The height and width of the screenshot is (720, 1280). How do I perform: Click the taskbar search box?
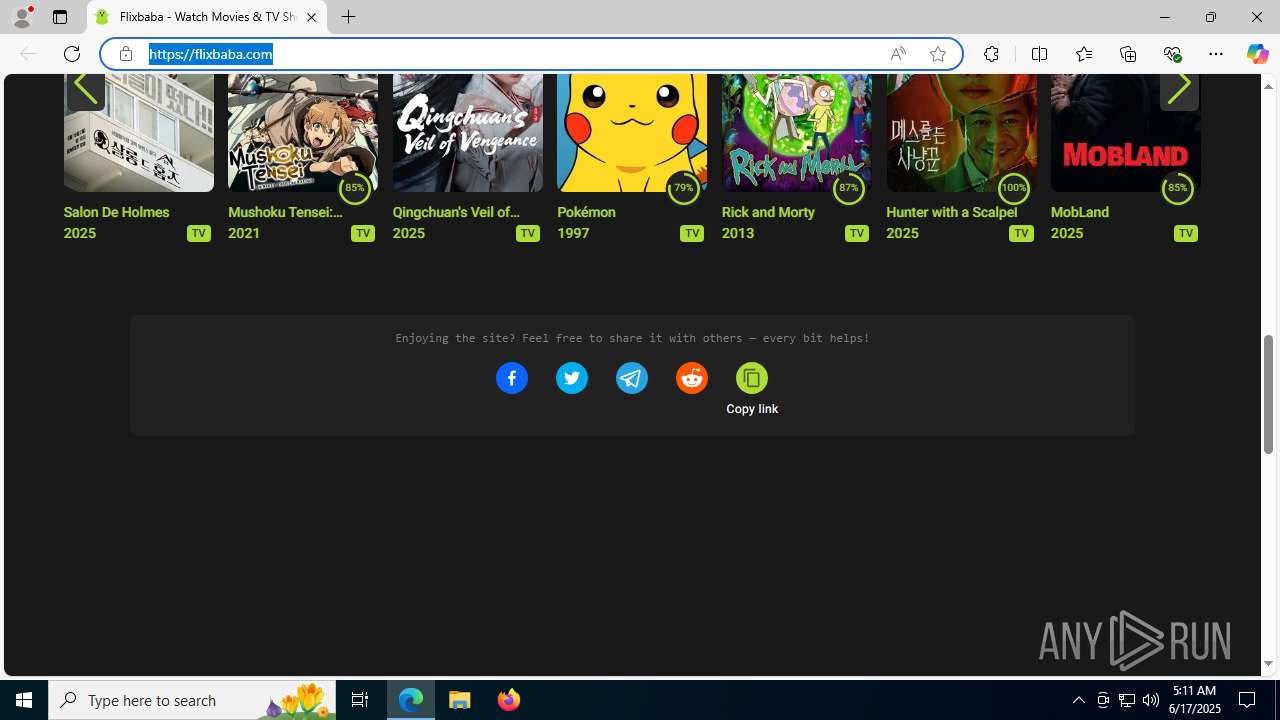[192, 700]
